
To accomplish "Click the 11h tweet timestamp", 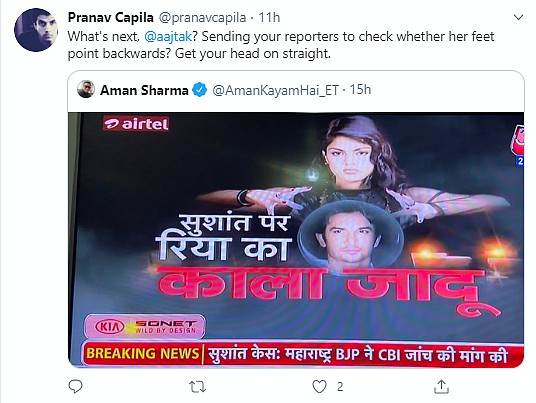I will pyautogui.click(x=269, y=17).
